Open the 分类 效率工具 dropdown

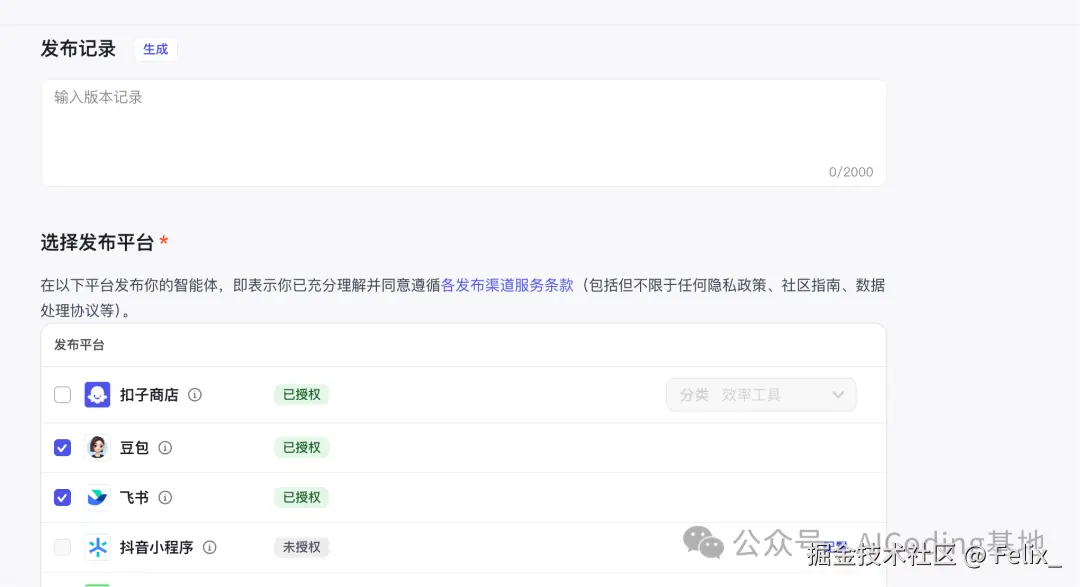pos(761,395)
